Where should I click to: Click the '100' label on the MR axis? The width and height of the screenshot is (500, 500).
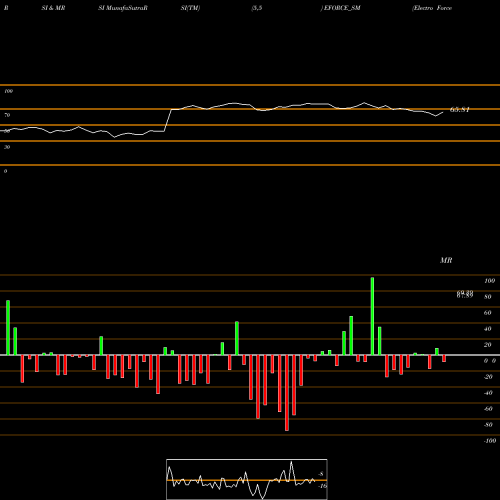pos(489,281)
